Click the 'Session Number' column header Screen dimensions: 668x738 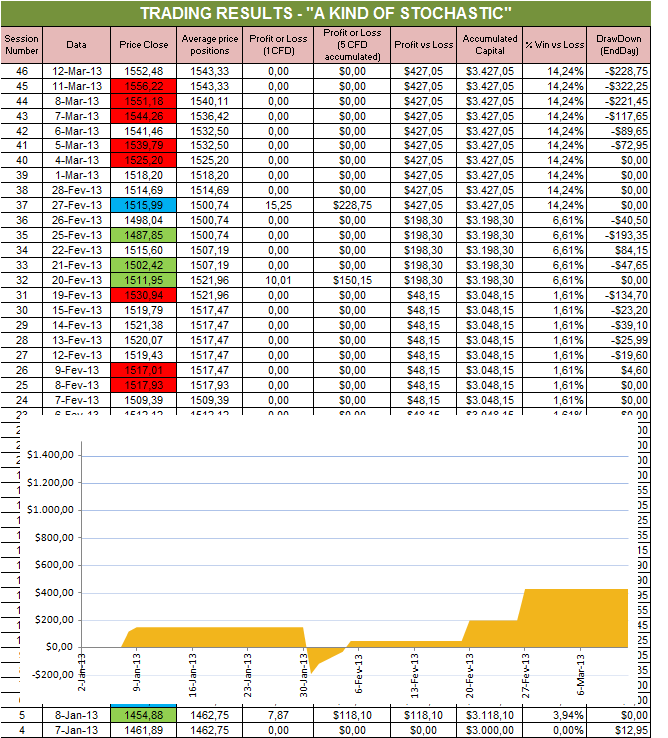(22, 45)
